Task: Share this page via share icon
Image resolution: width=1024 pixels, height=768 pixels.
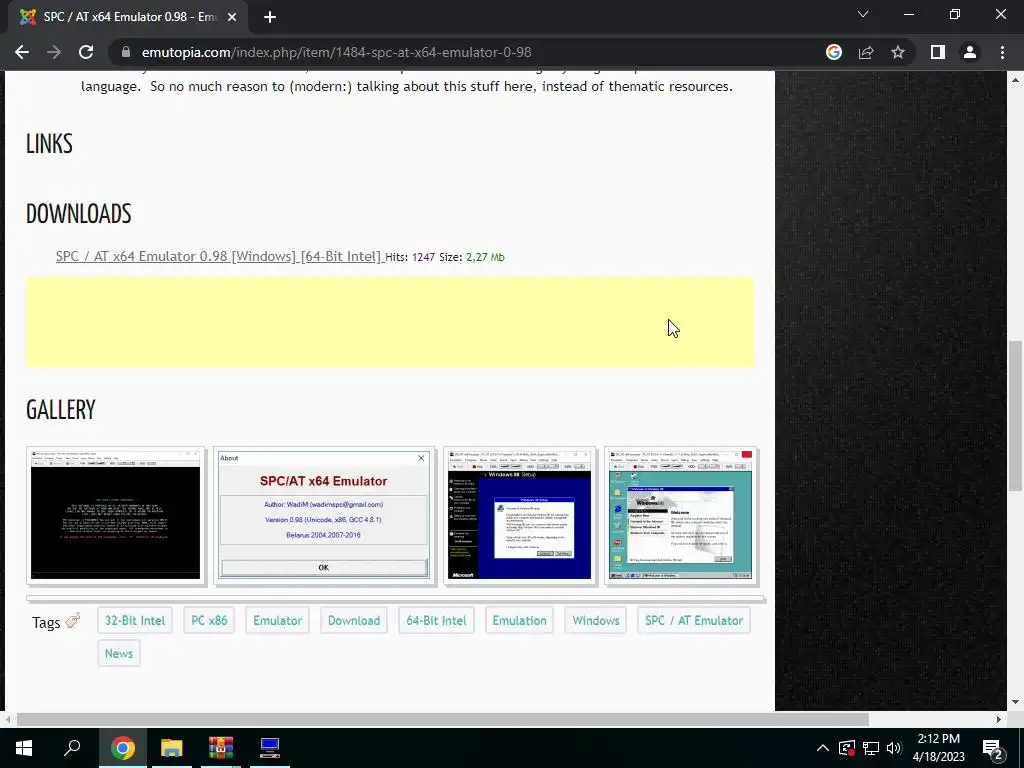Action: click(x=866, y=52)
